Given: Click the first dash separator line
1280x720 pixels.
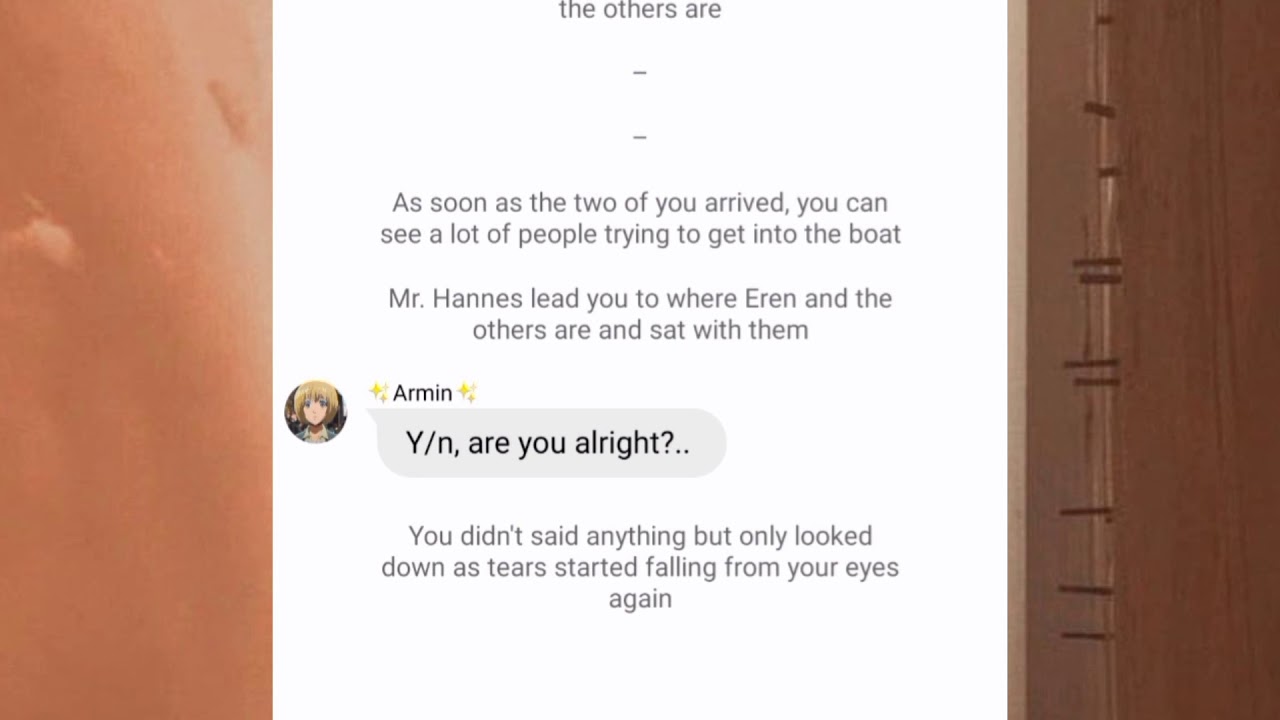Looking at the screenshot, I should tap(640, 73).
